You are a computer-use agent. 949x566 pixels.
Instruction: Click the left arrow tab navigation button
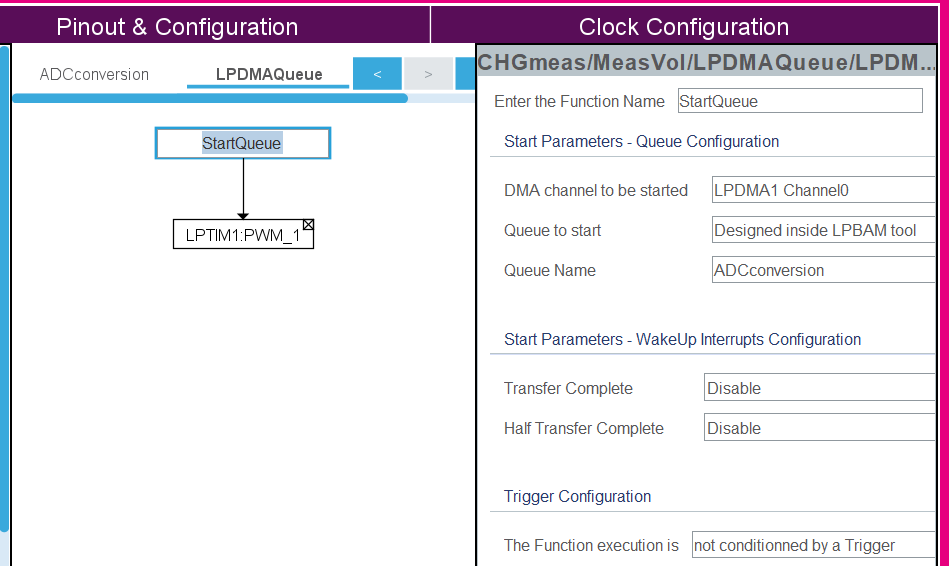pos(377,74)
